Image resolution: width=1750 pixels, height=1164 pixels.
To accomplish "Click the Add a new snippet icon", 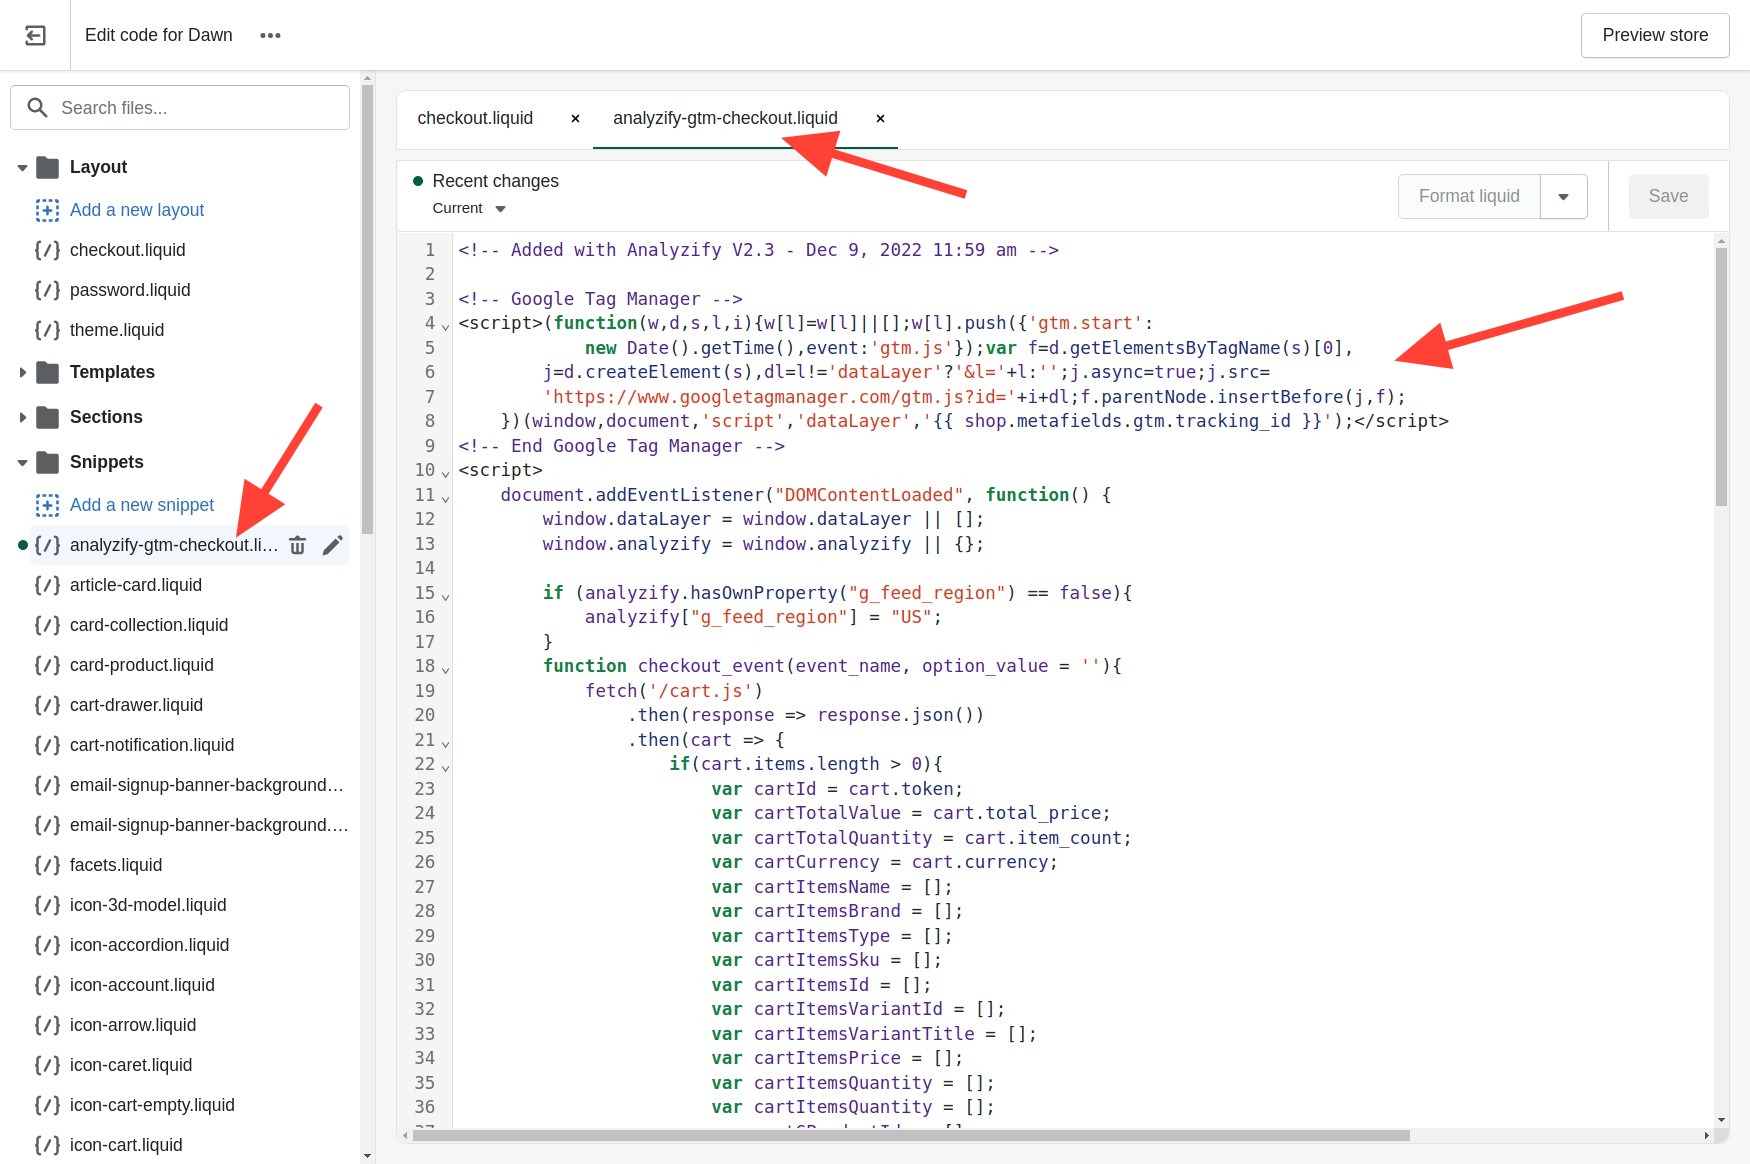I will (x=47, y=505).
